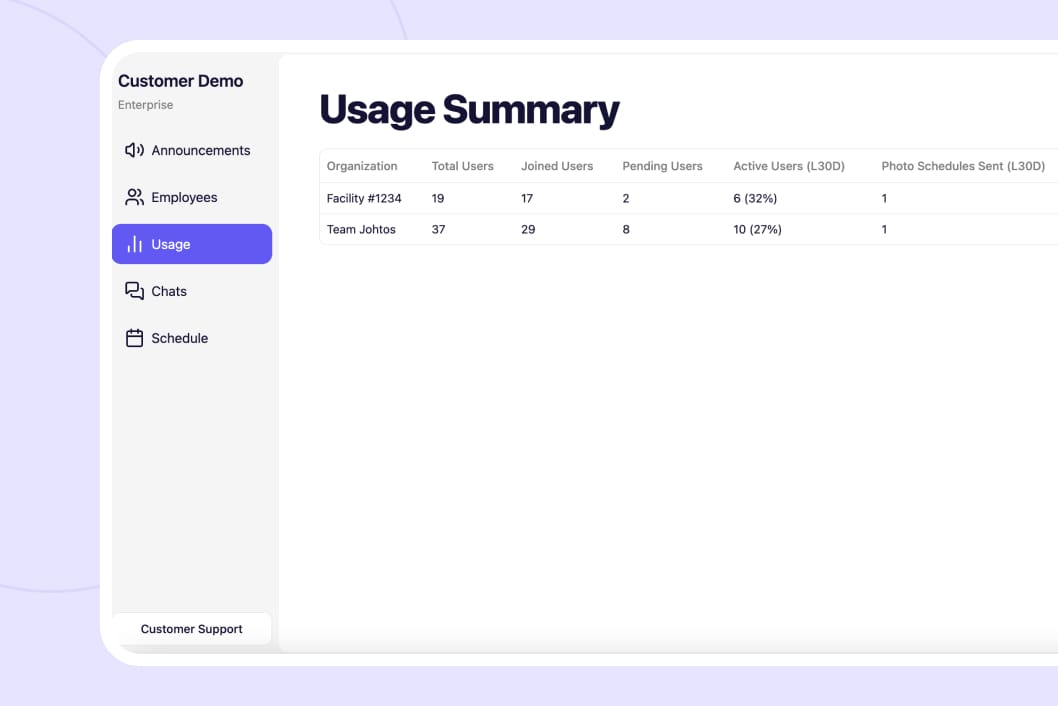
Task: Open the Announcements menu item
Action: (192, 150)
